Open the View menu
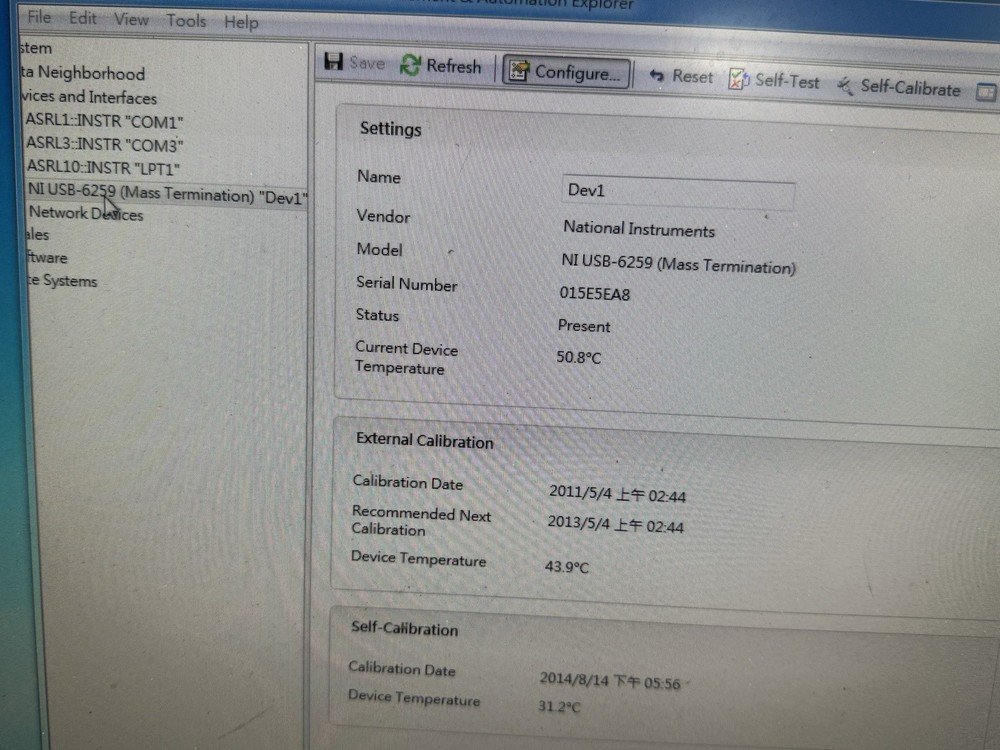1000x750 pixels. 131,19
